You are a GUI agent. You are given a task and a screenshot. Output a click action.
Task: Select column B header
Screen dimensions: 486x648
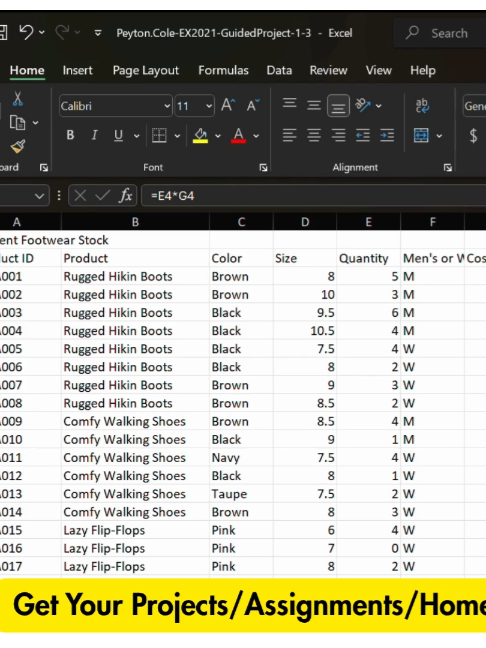[136, 222]
